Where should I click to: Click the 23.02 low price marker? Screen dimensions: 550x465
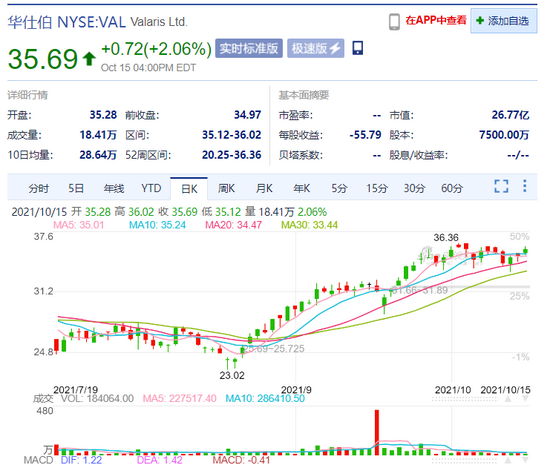(x=232, y=375)
